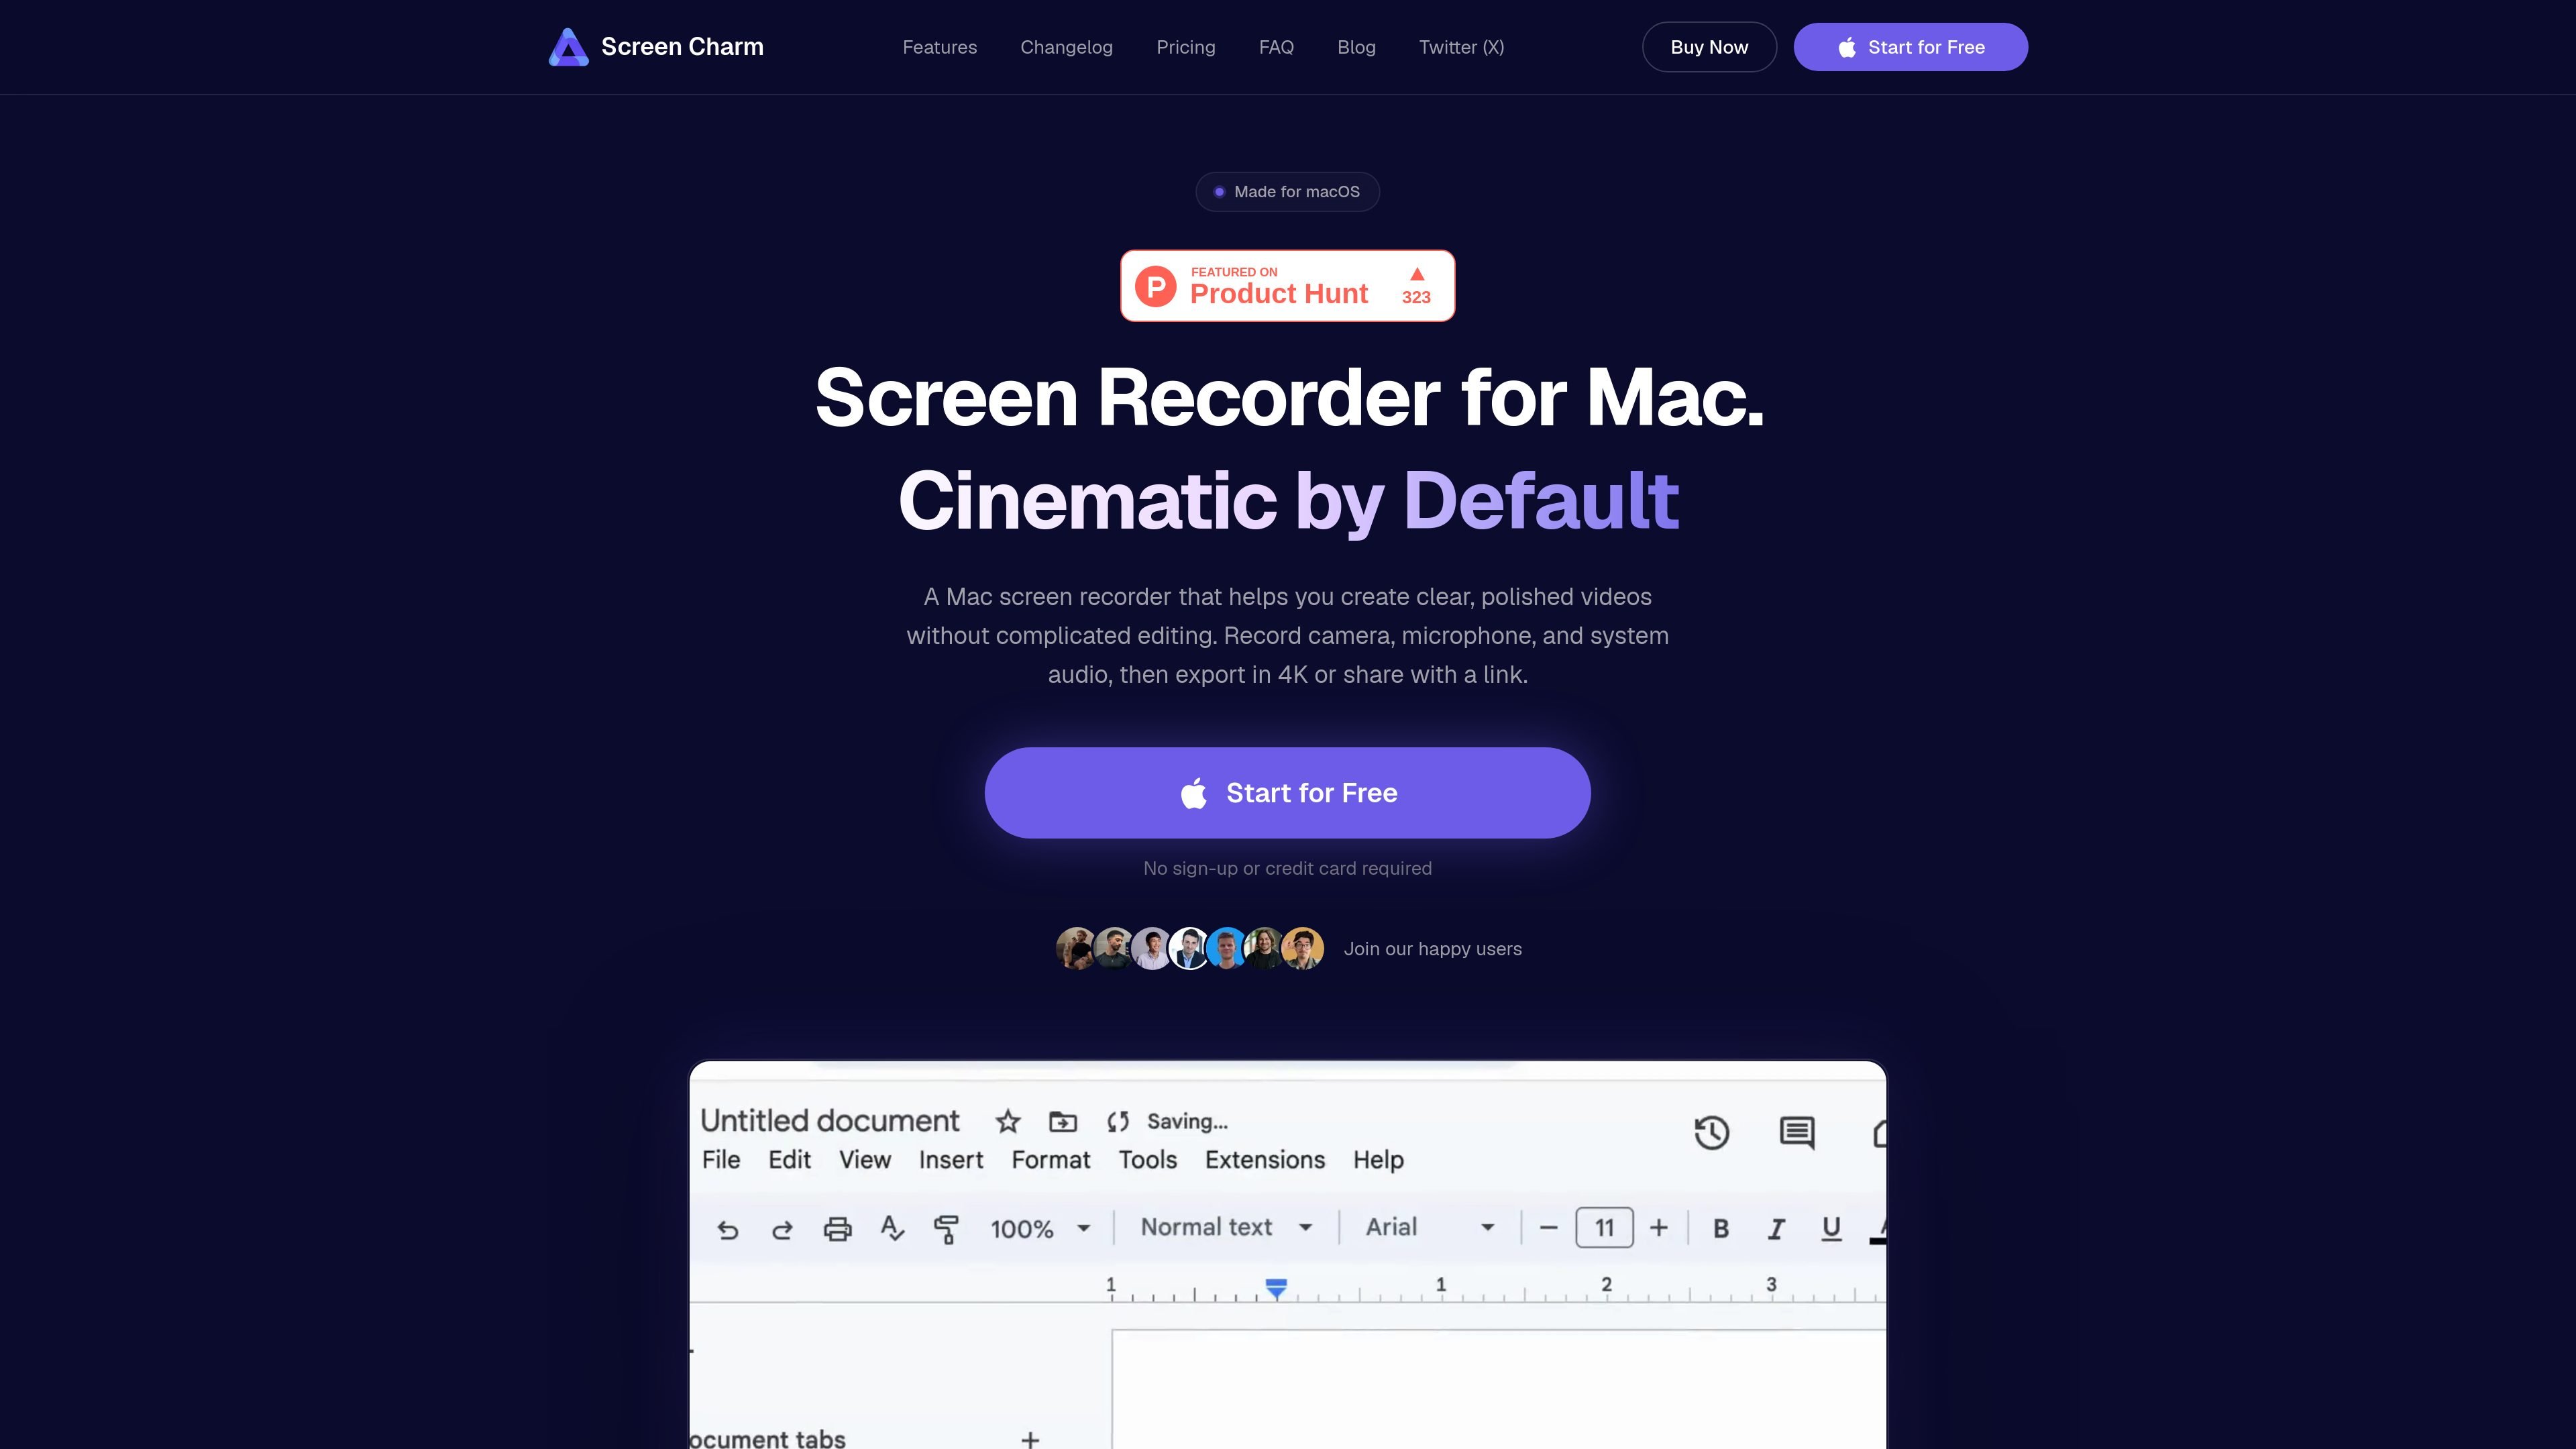
Task: Open the Changelog page
Action: pyautogui.click(x=1066, y=47)
